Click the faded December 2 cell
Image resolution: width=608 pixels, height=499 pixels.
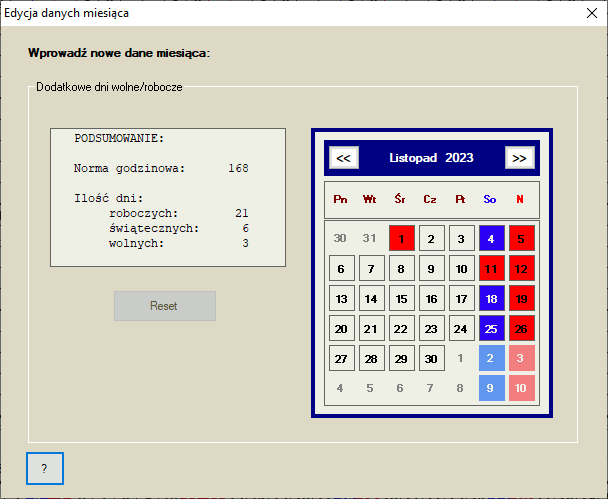(x=491, y=359)
